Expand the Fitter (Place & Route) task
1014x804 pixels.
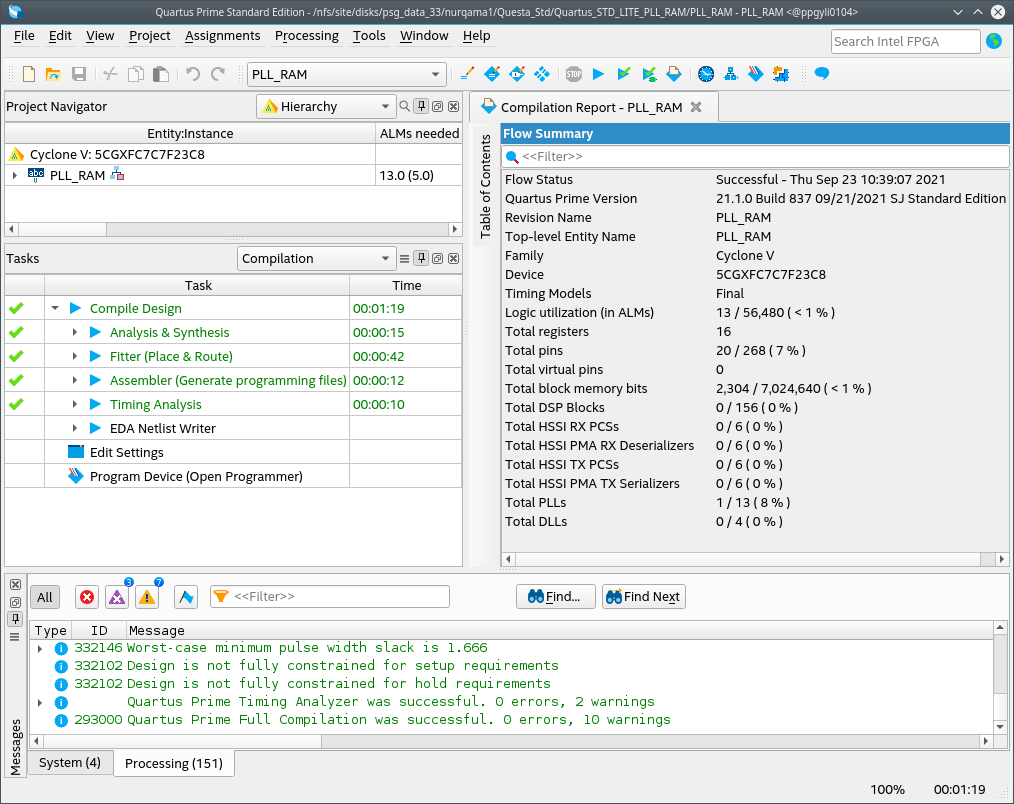click(75, 356)
